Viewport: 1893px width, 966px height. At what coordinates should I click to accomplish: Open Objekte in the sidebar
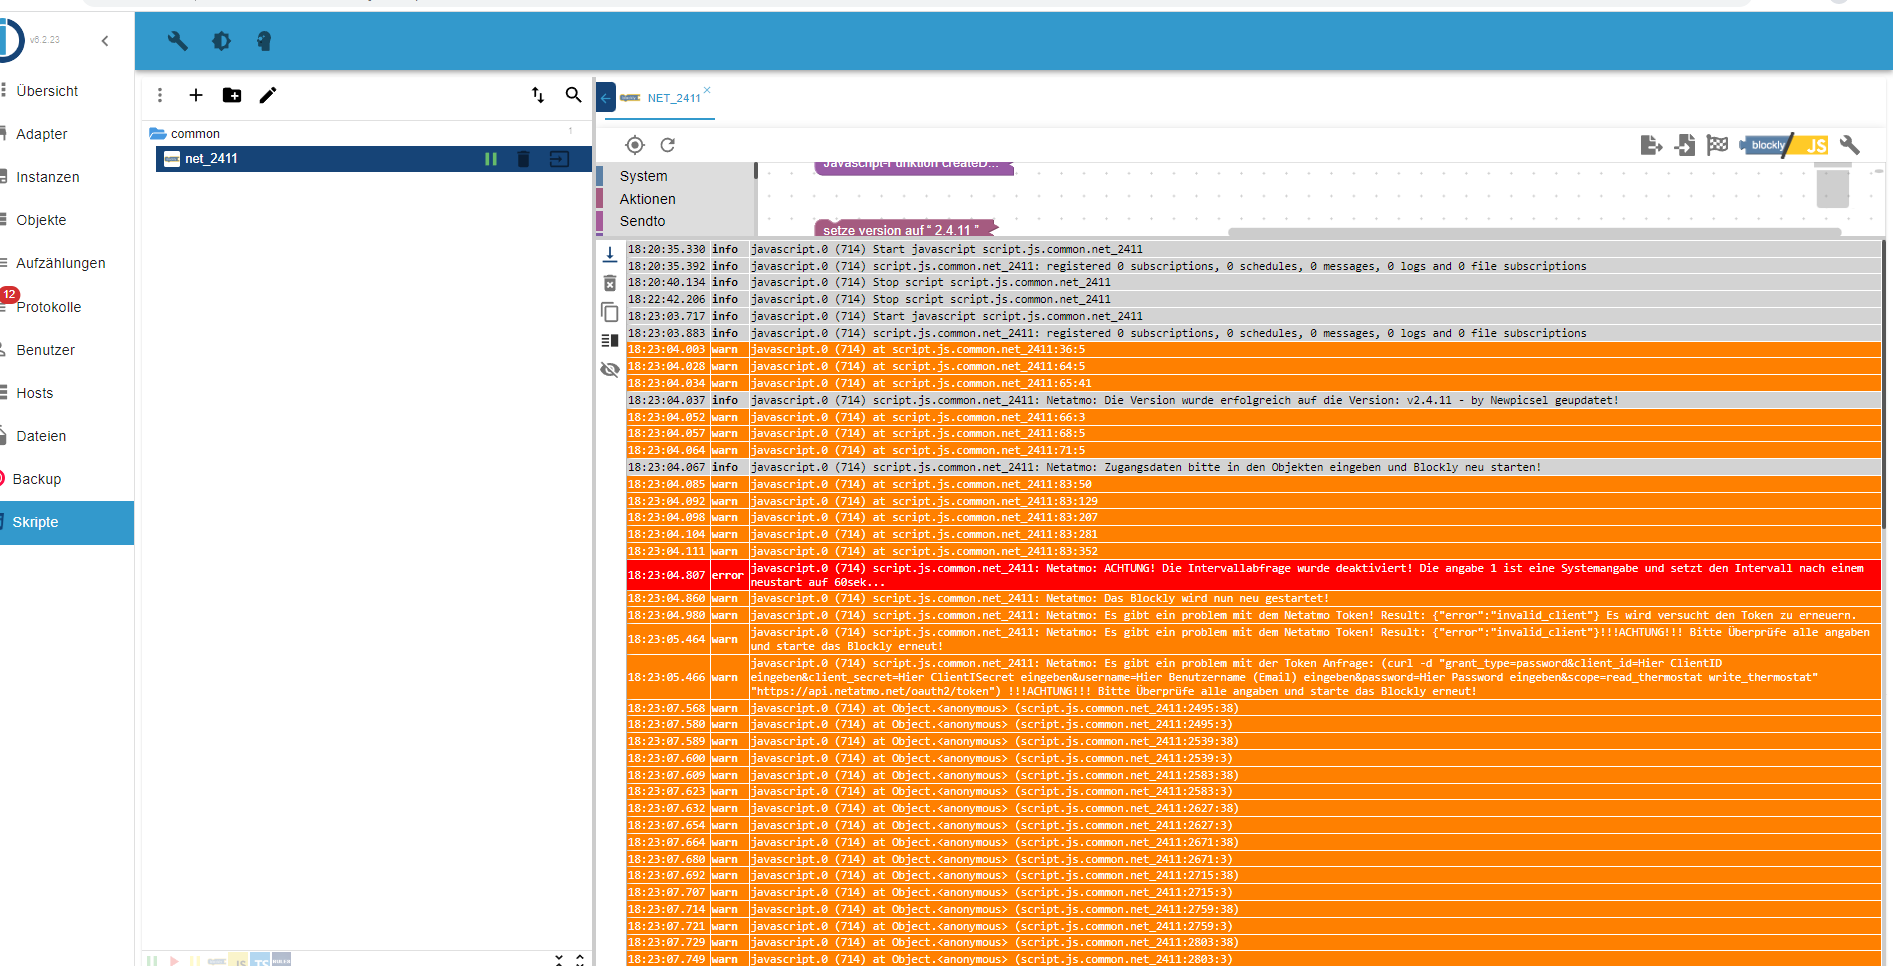(41, 220)
